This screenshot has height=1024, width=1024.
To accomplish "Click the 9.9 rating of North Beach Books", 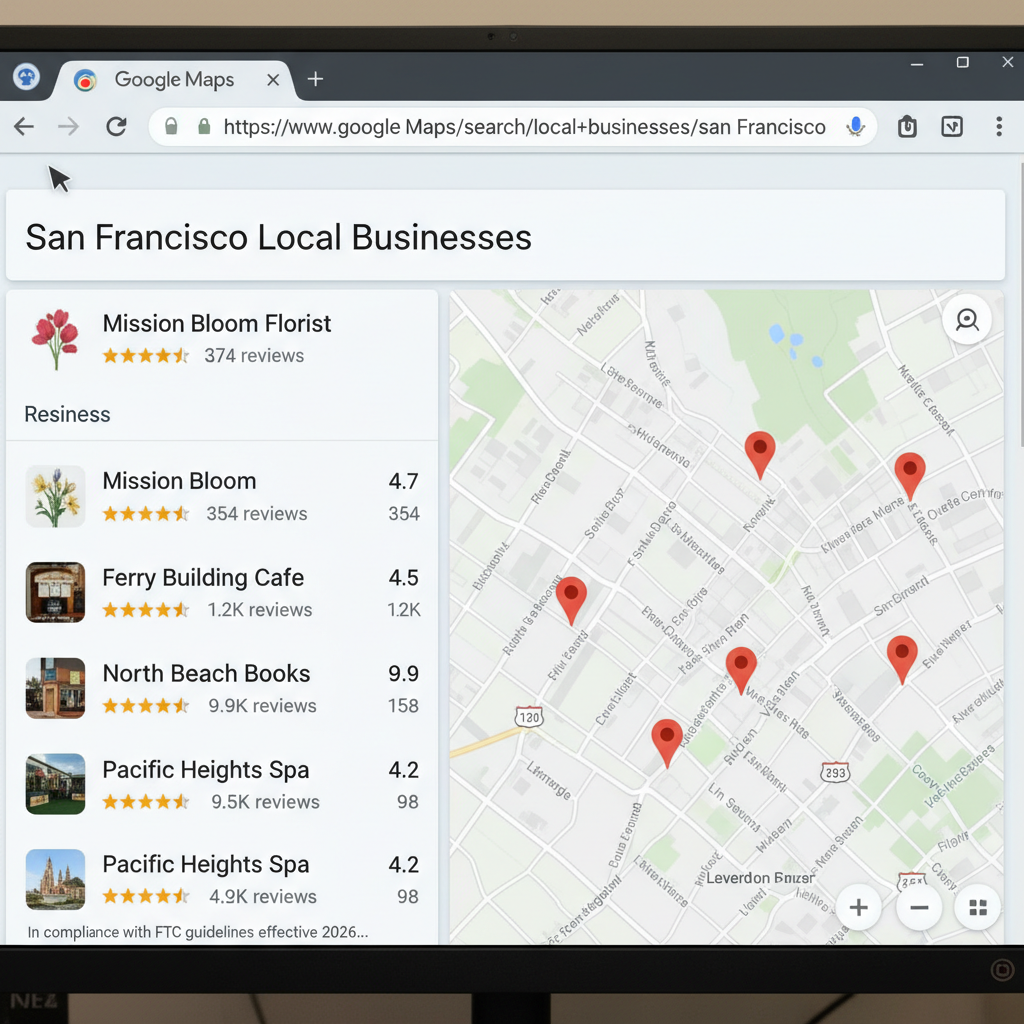I will (404, 674).
